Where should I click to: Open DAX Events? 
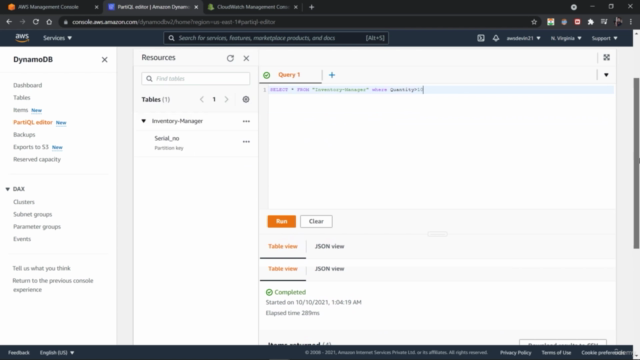coord(22,239)
